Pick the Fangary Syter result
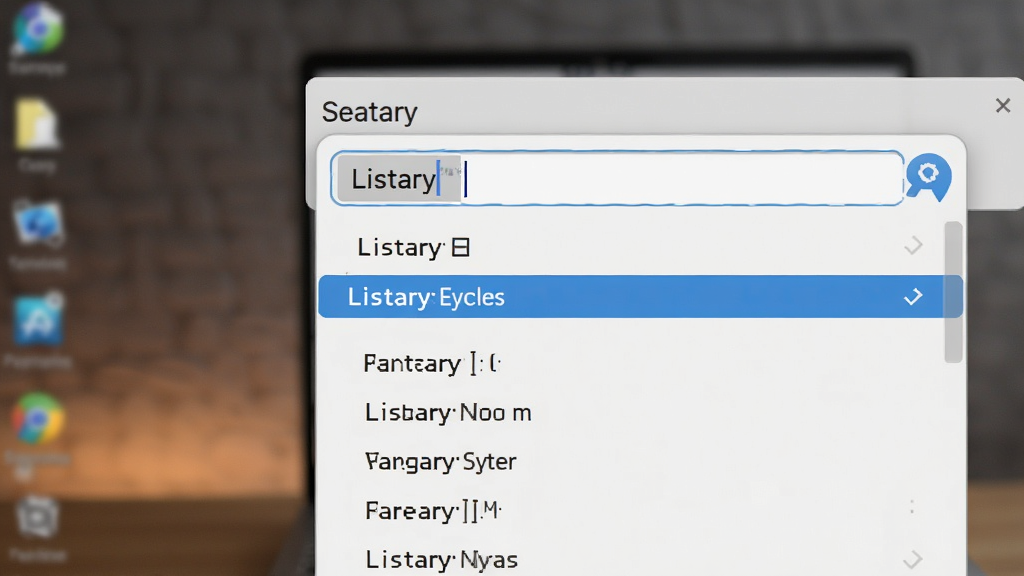The height and width of the screenshot is (576, 1024). (x=441, y=462)
